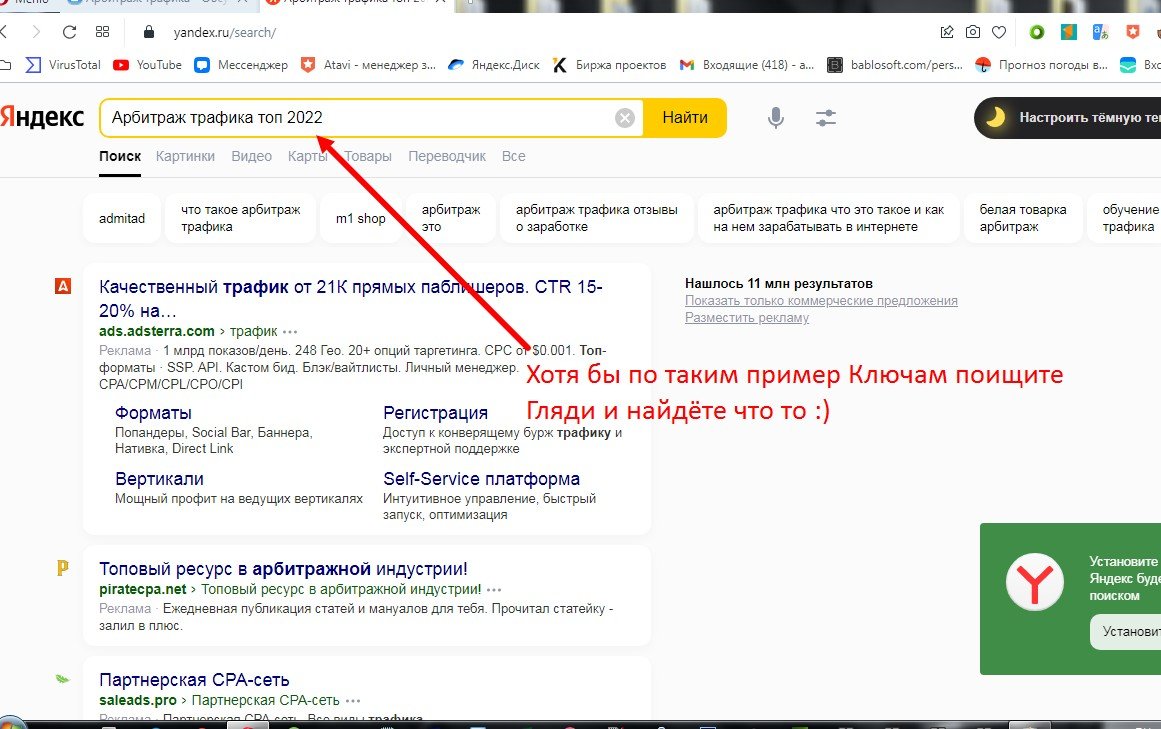Click the address bar URL yandex.ru/search/

coord(224,33)
